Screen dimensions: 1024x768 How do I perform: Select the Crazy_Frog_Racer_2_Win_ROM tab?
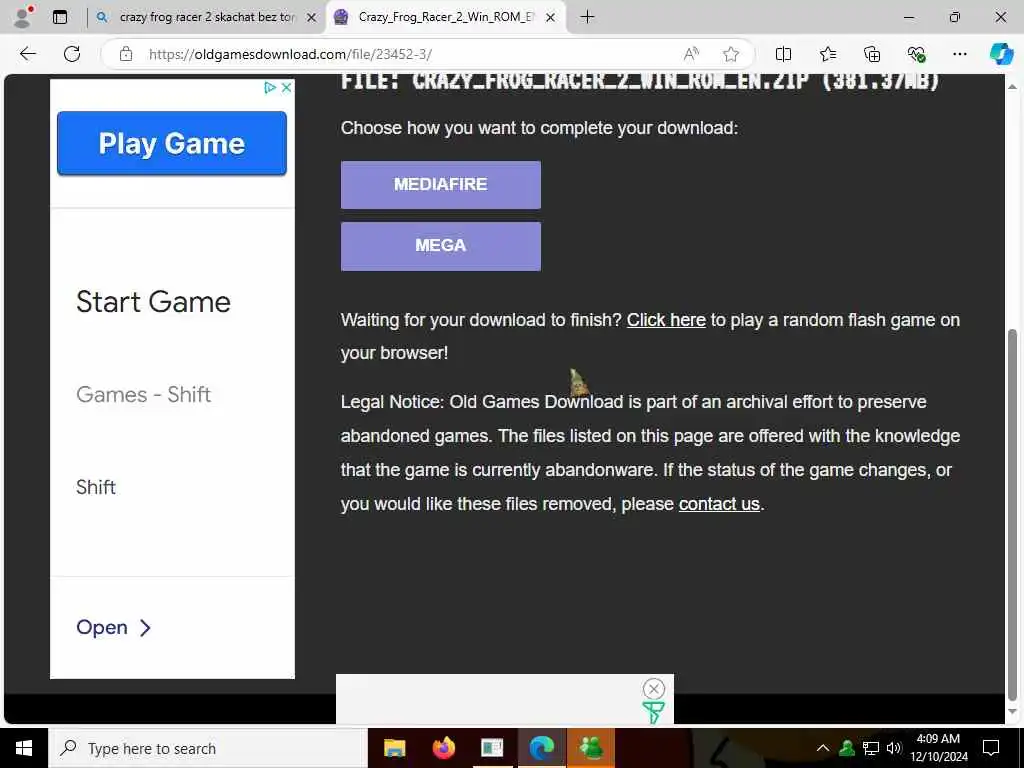pos(446,18)
